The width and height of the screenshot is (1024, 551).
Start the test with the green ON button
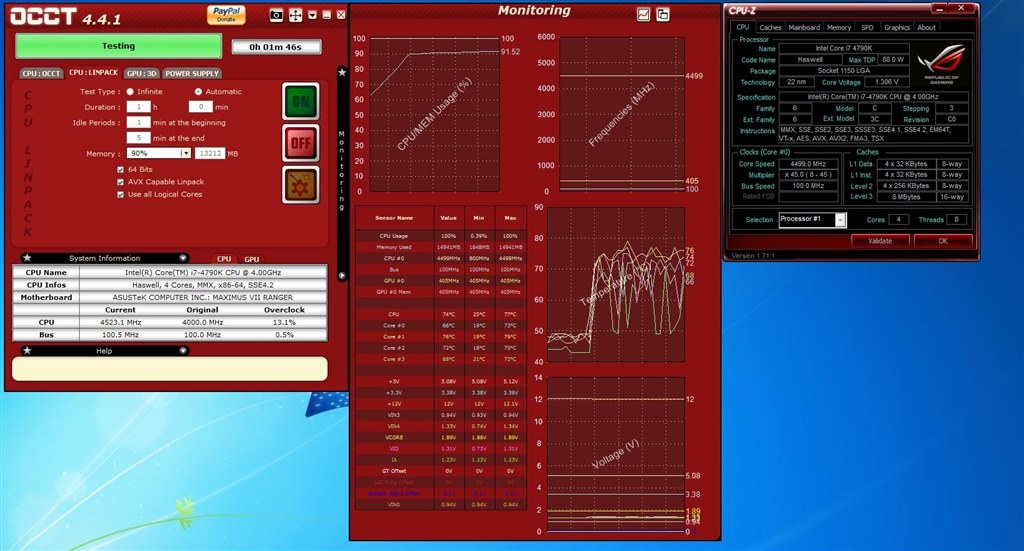[x=300, y=101]
